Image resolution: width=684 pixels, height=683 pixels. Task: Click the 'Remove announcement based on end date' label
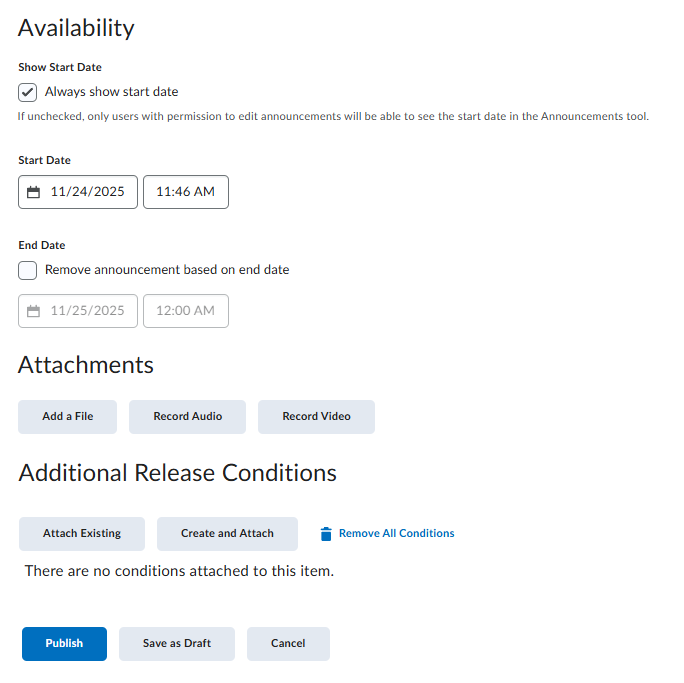[x=167, y=270]
